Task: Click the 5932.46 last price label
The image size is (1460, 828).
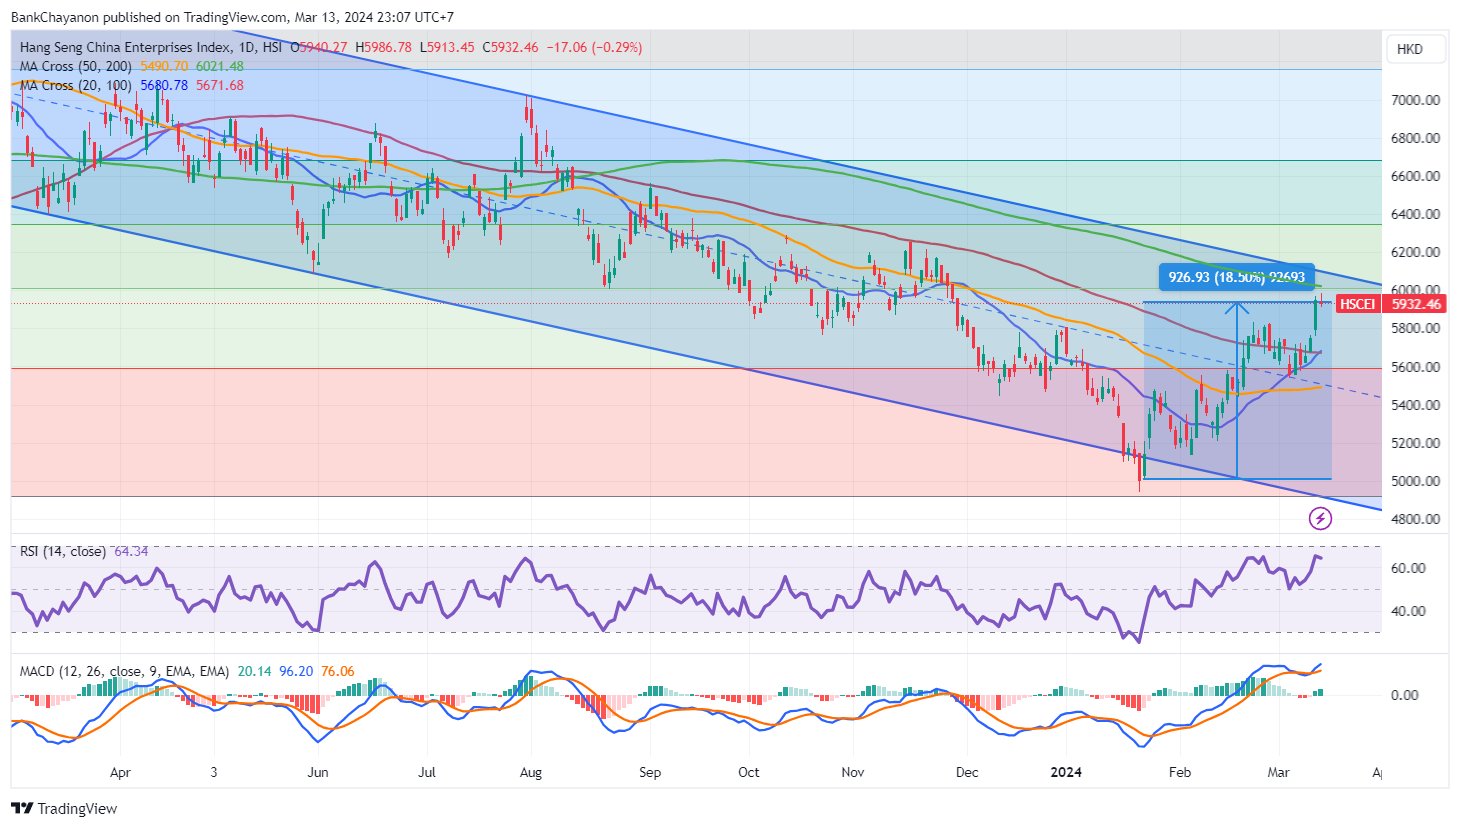Action: (x=1416, y=303)
